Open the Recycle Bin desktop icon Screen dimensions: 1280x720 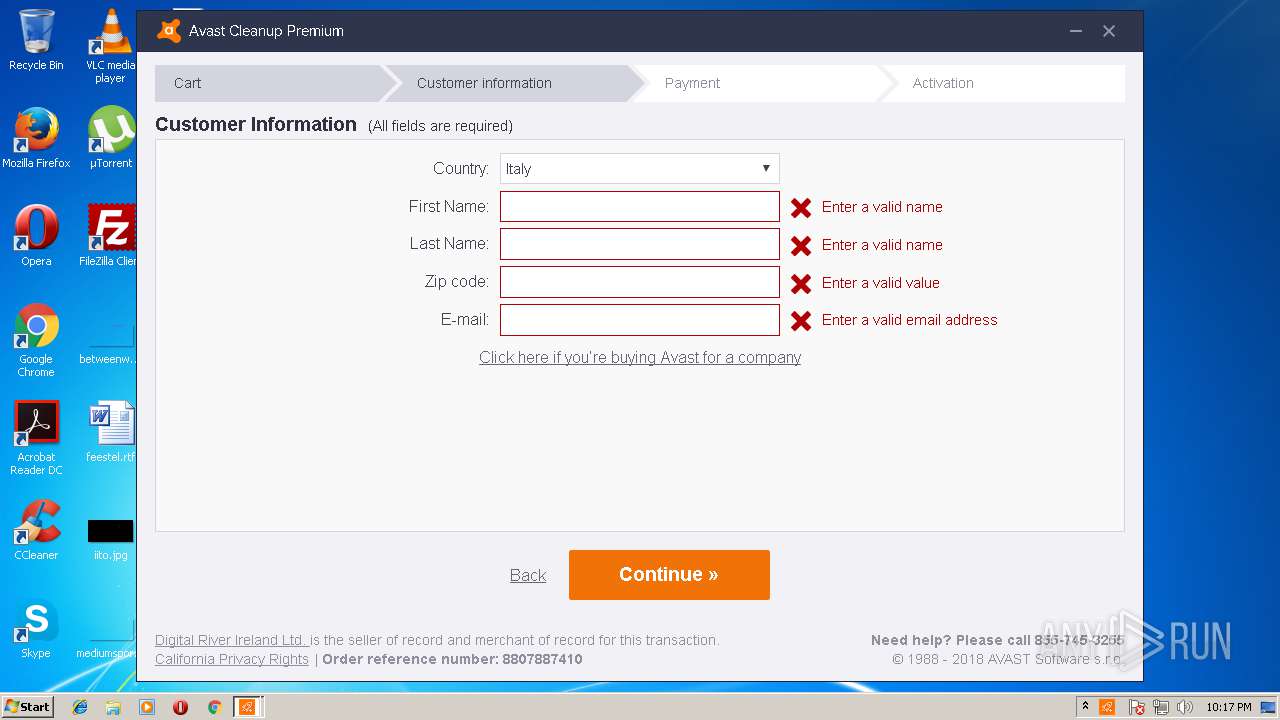[36, 40]
